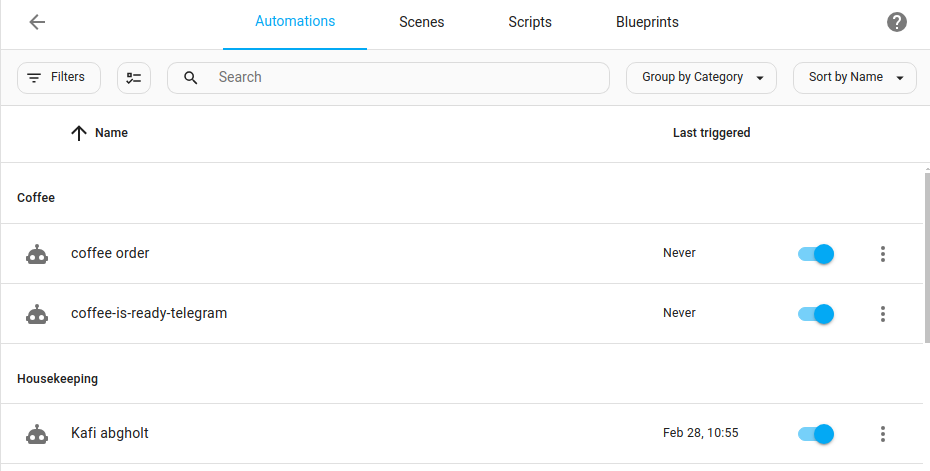
Task: Sort by the Name column header
Action: click(x=111, y=133)
